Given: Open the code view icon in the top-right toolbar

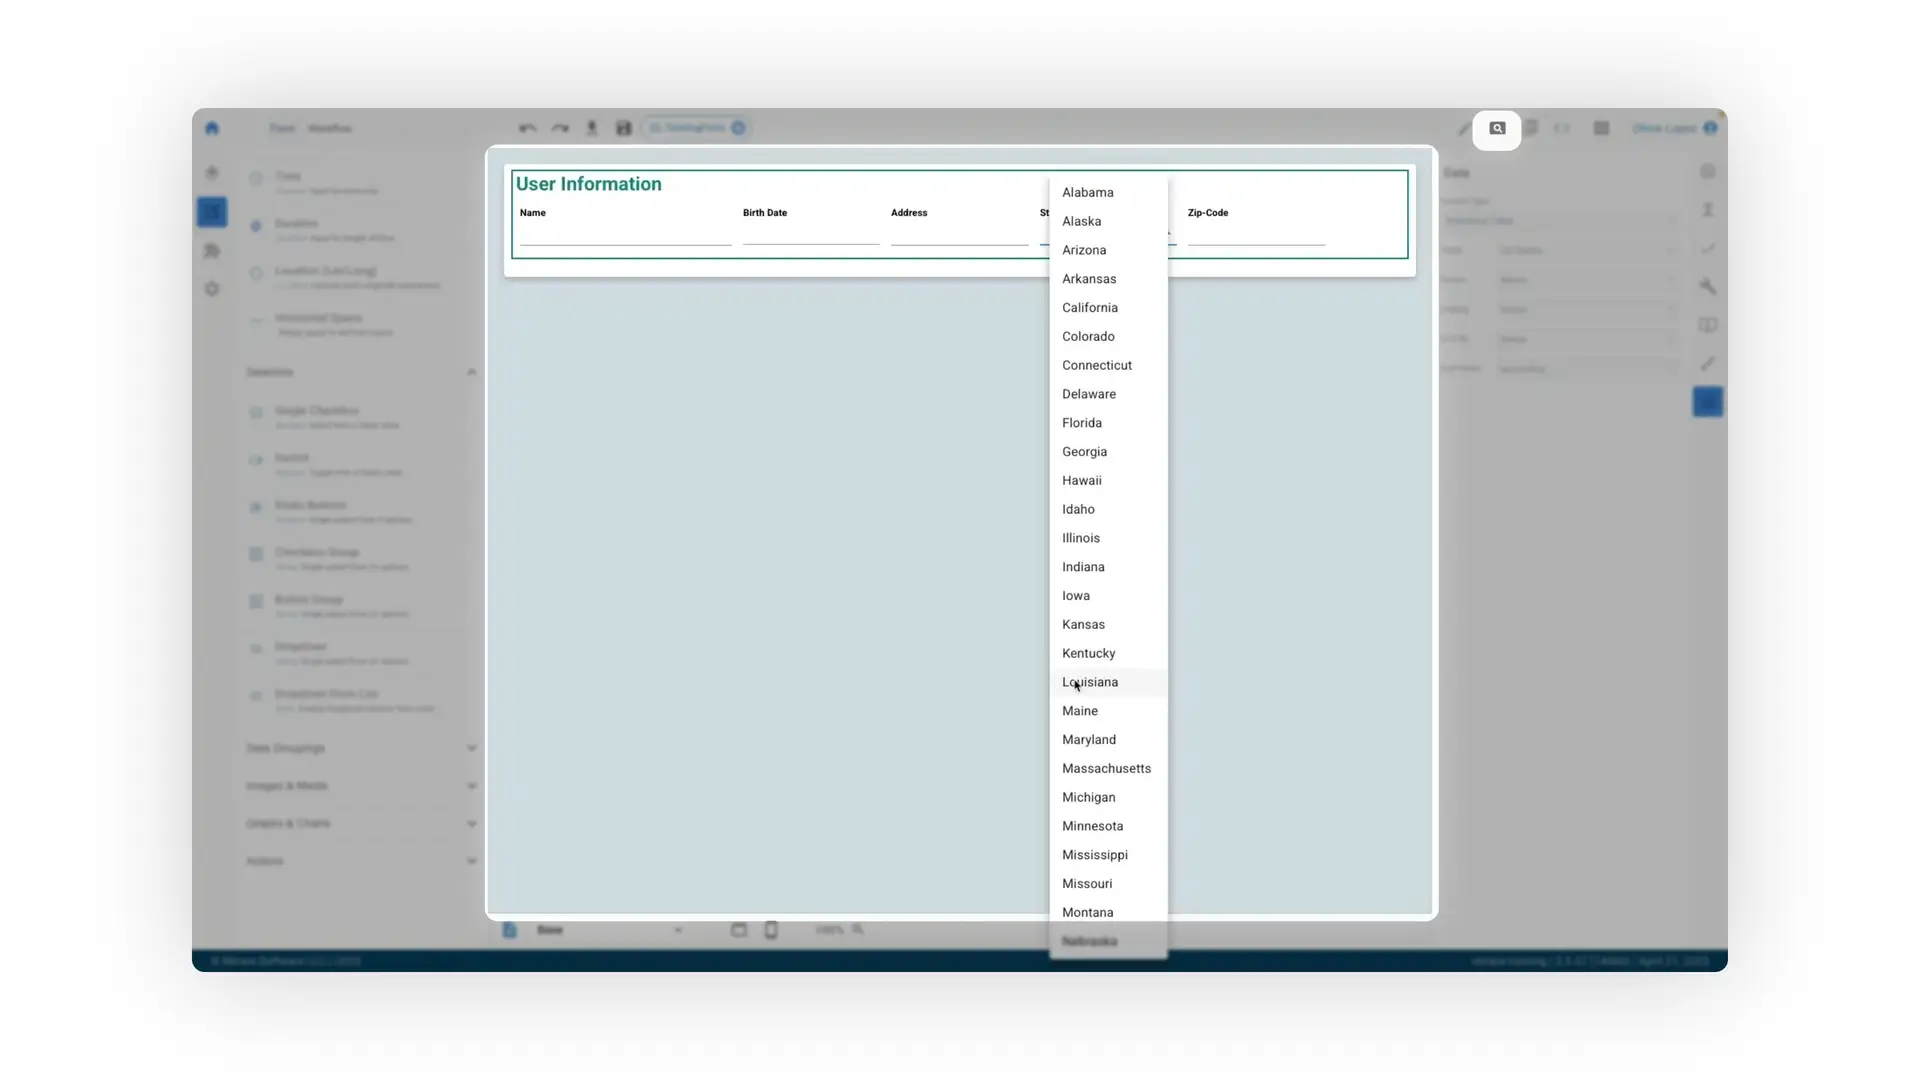Looking at the screenshot, I should coord(1562,128).
